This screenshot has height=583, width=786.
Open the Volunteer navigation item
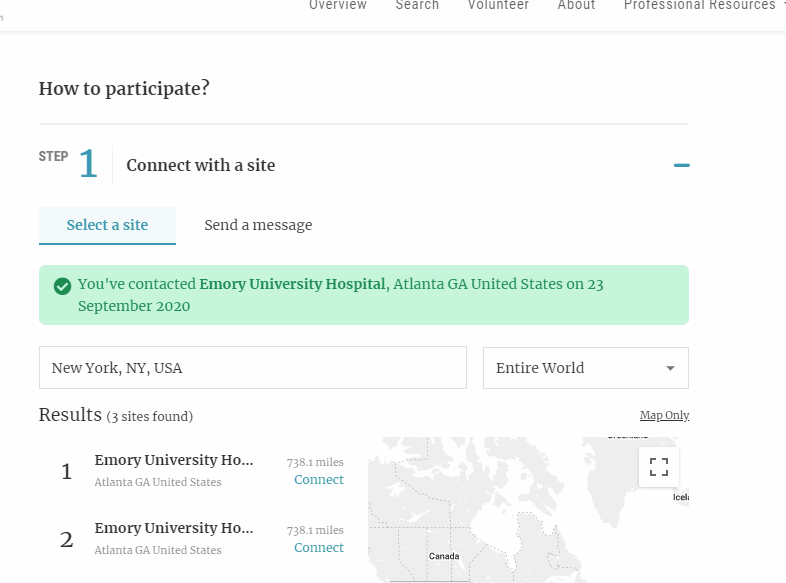(498, 6)
